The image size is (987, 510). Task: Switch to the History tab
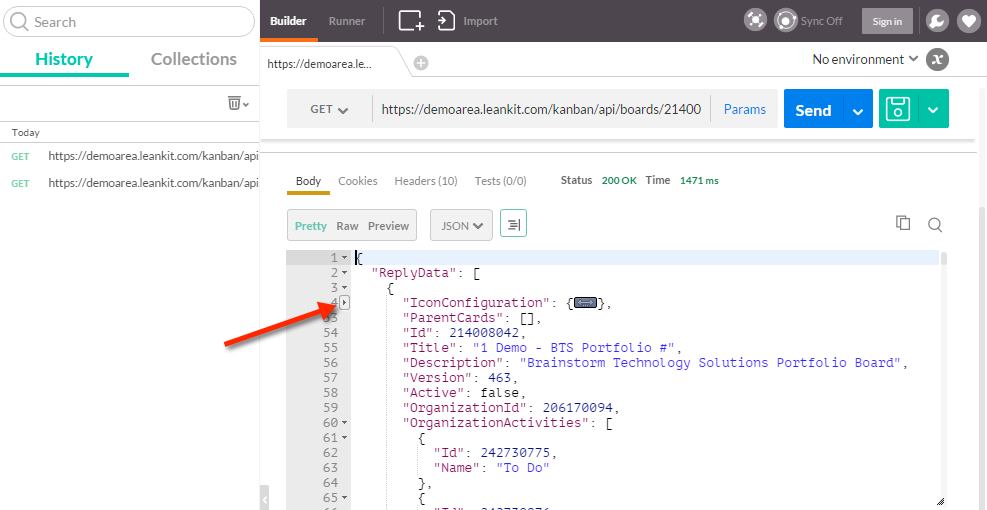point(64,59)
